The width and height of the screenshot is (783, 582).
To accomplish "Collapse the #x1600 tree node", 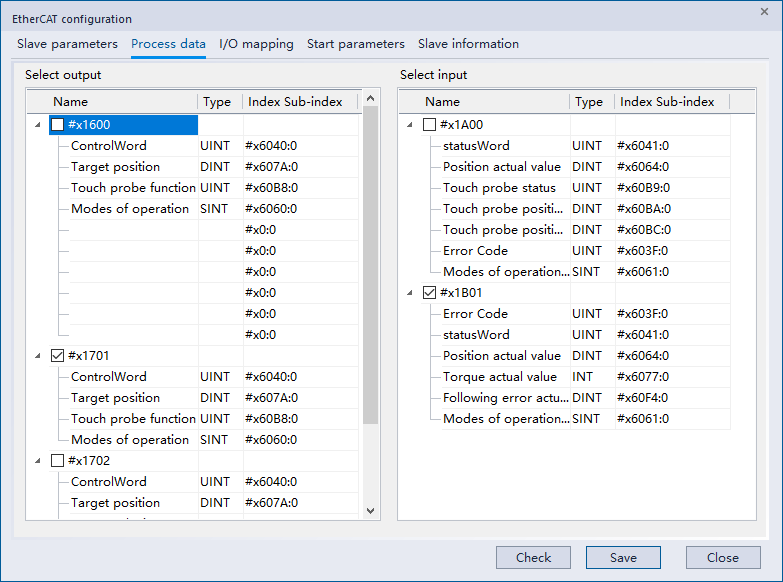I will (38, 125).
